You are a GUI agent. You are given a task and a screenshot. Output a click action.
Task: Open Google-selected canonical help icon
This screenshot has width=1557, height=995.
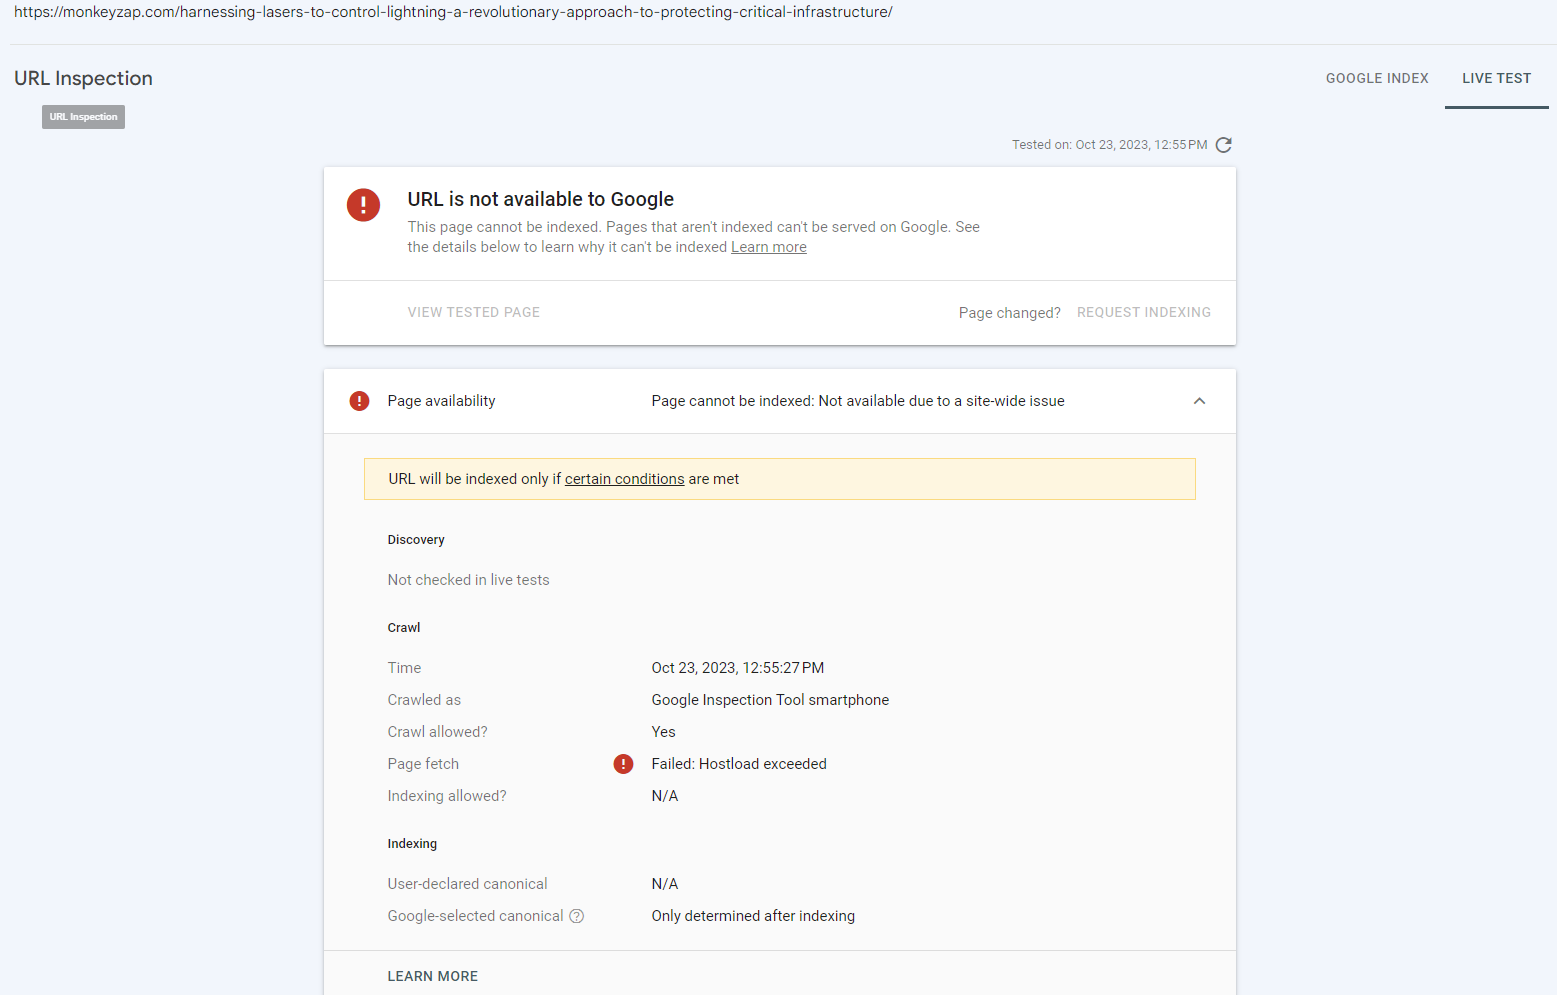coord(577,916)
